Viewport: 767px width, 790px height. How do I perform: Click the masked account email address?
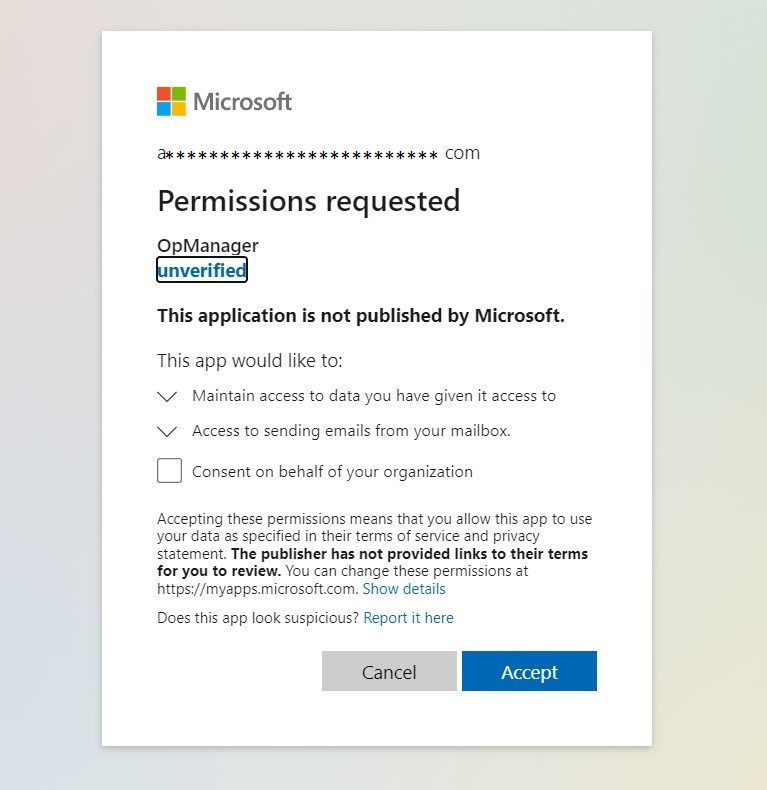(x=318, y=154)
